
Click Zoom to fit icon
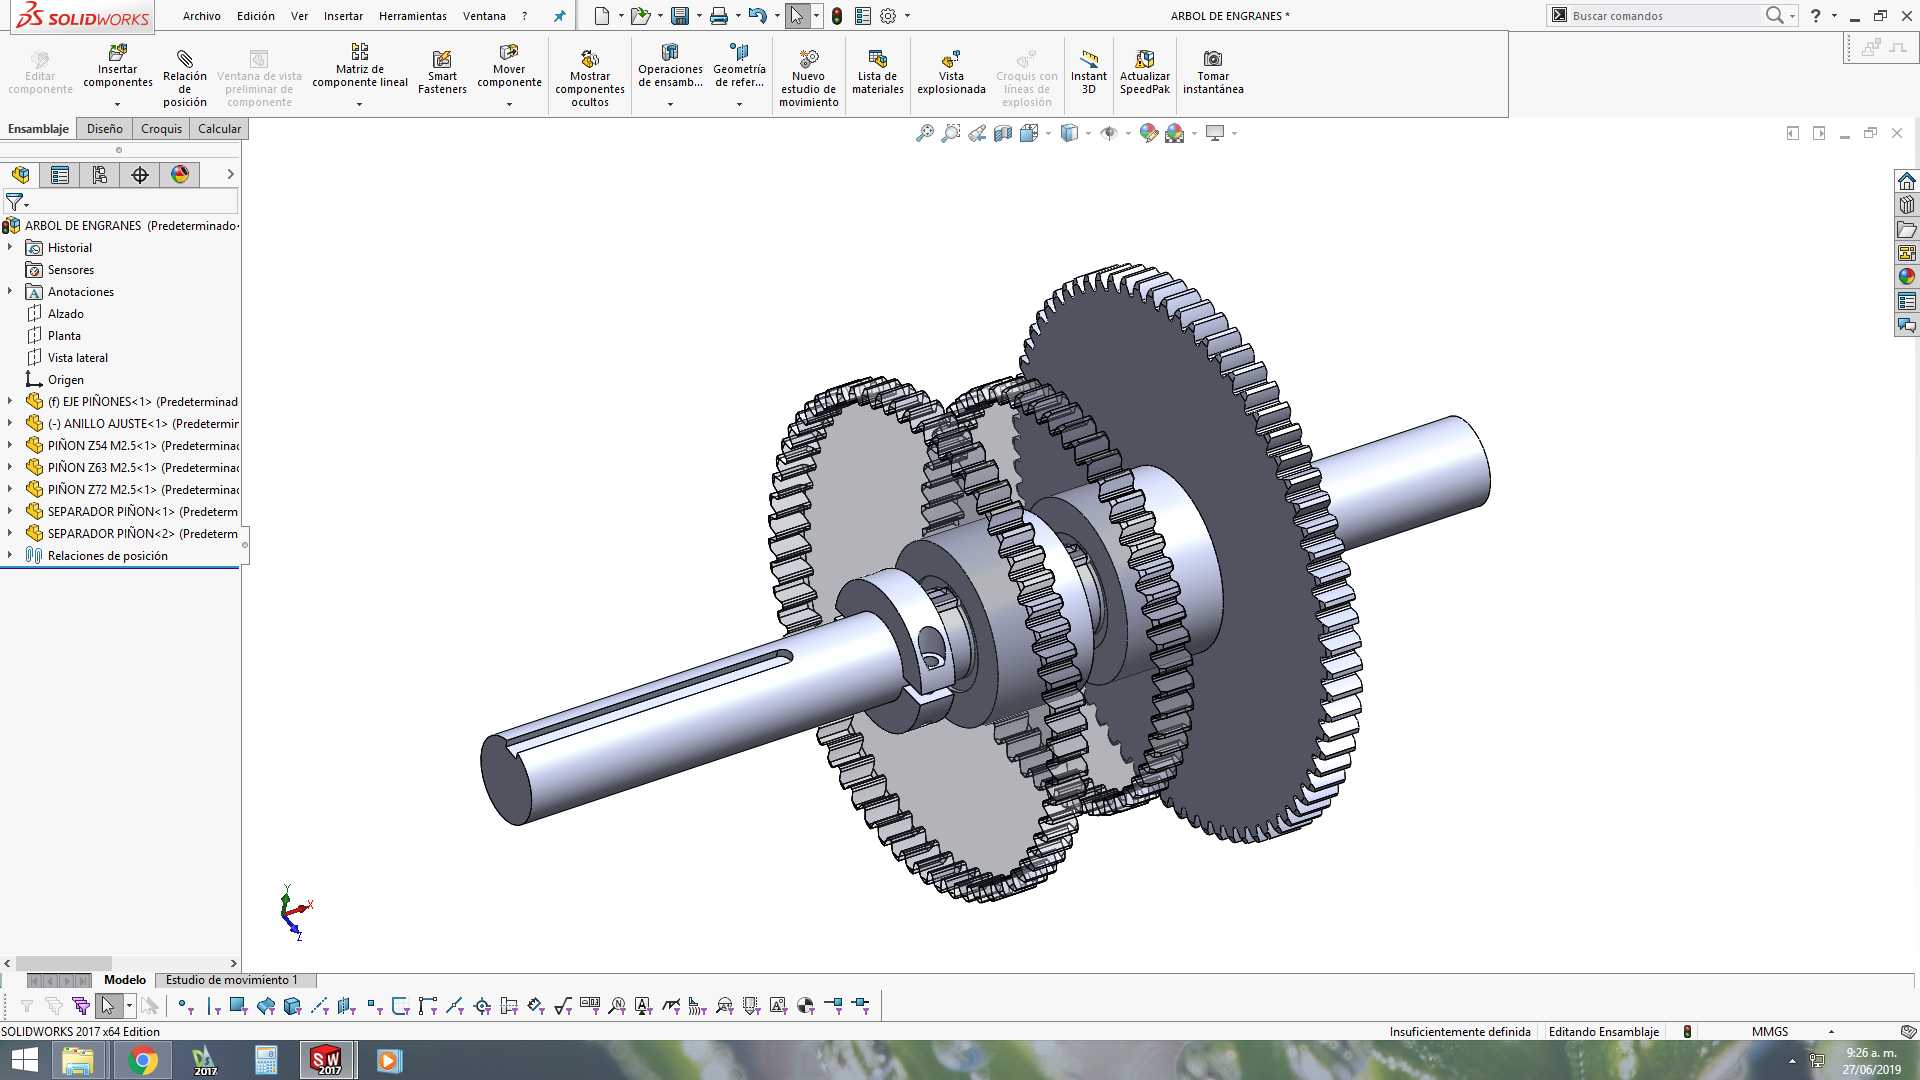pyautogui.click(x=925, y=133)
